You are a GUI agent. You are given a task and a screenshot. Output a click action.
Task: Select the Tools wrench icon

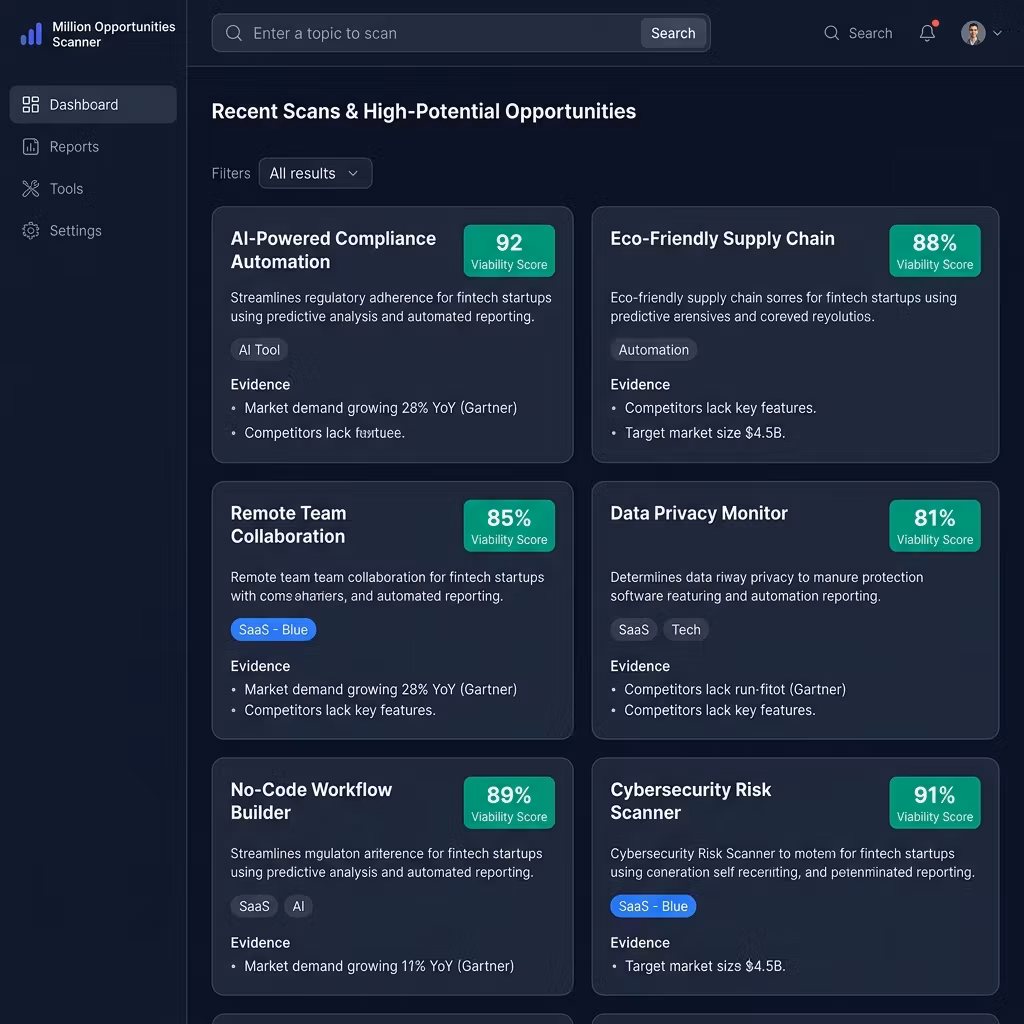[x=31, y=189]
